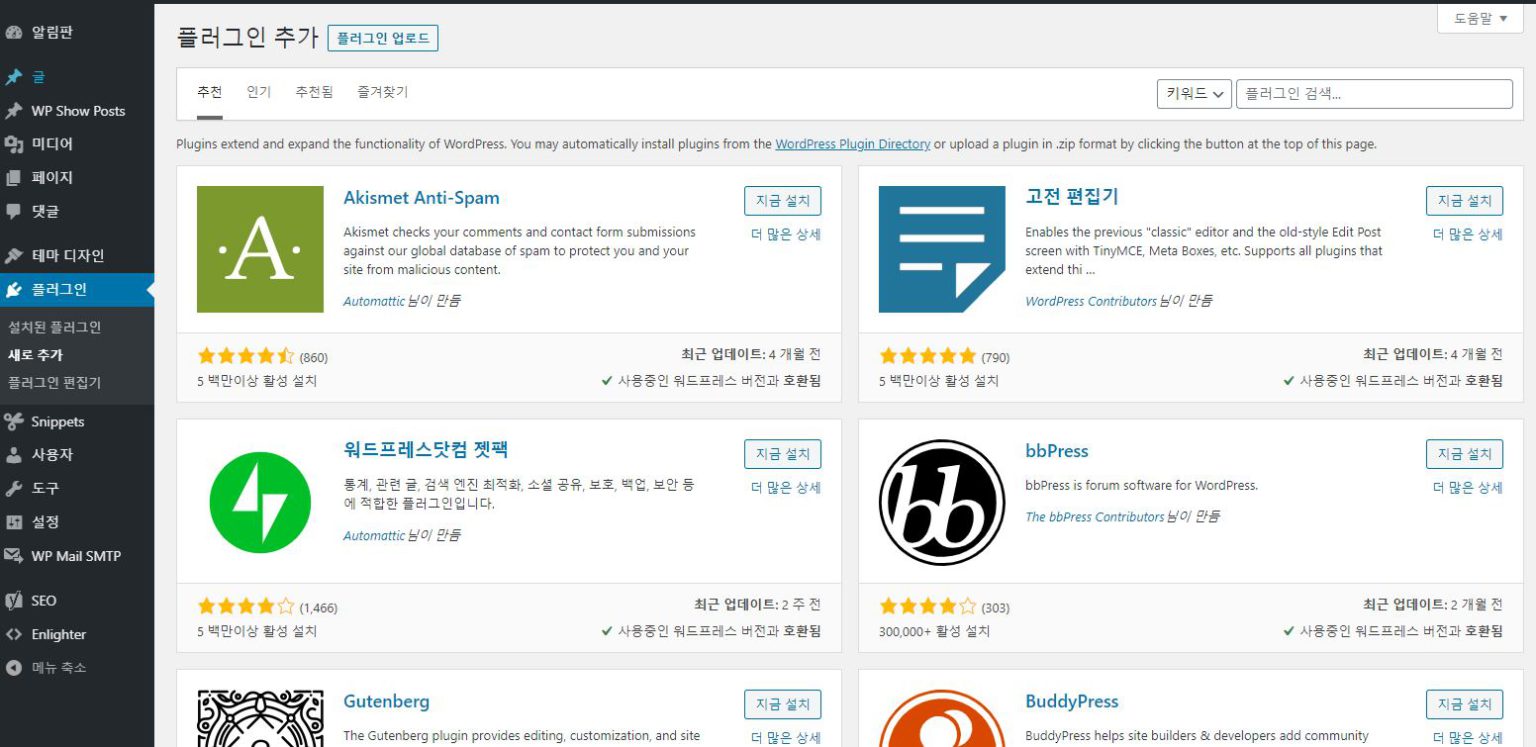Open the SEO menu in sidebar
The image size is (1536, 747).
pos(43,600)
